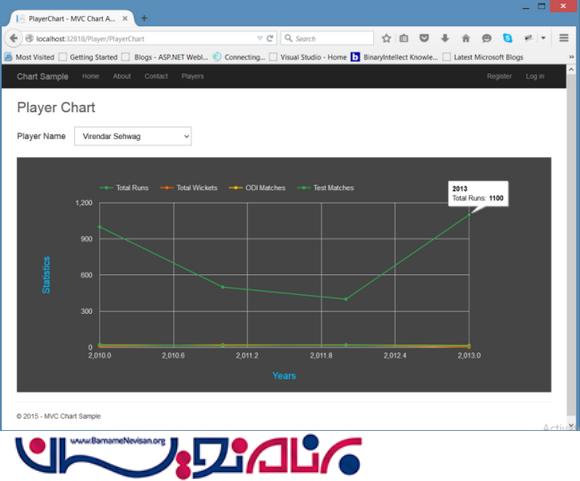Screen dimensions: 580x481
Task: Reload the page with refresh icon
Action: [x=270, y=38]
